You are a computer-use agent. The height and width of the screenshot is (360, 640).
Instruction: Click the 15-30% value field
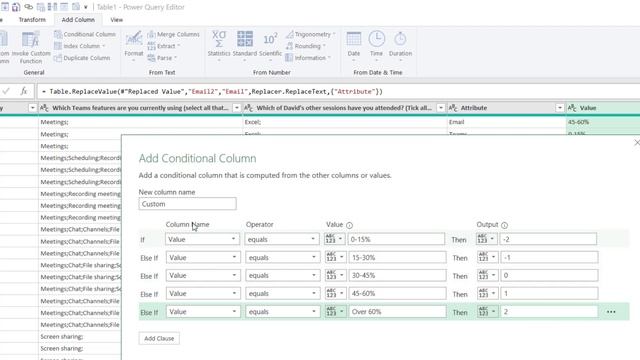tap(397, 258)
